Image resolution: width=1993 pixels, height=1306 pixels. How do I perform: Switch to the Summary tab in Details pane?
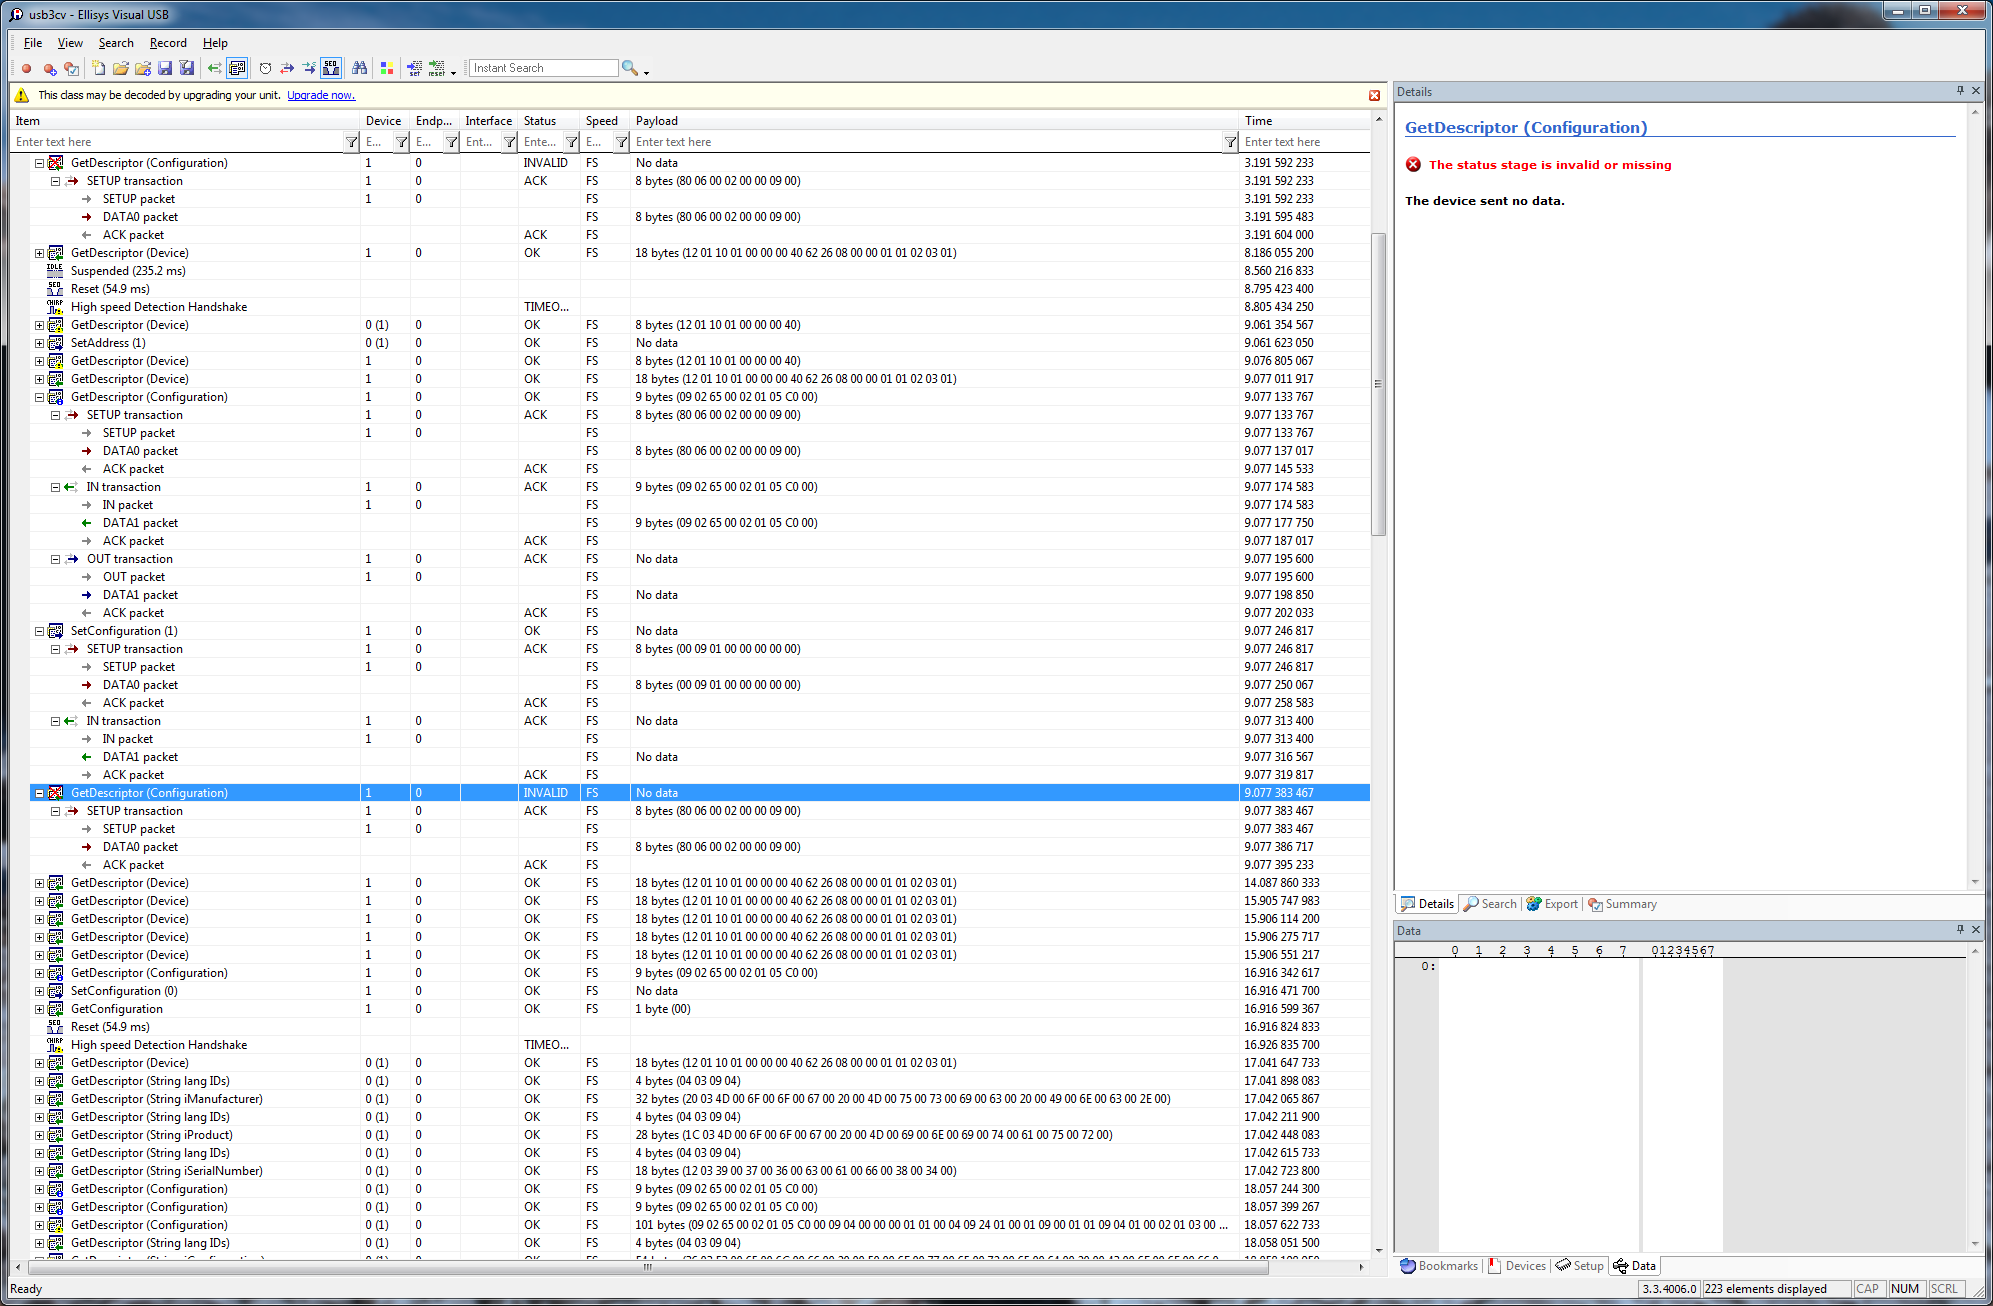(1622, 904)
